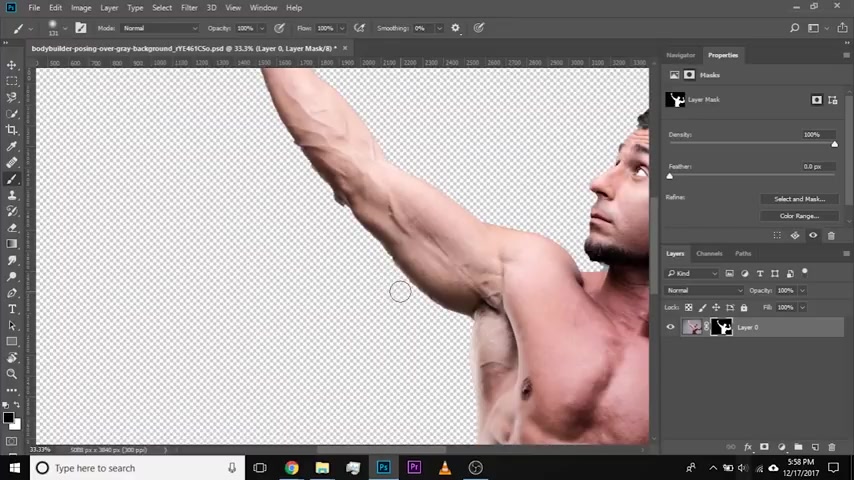Click the delete mask trash icon in Properties

(831, 235)
